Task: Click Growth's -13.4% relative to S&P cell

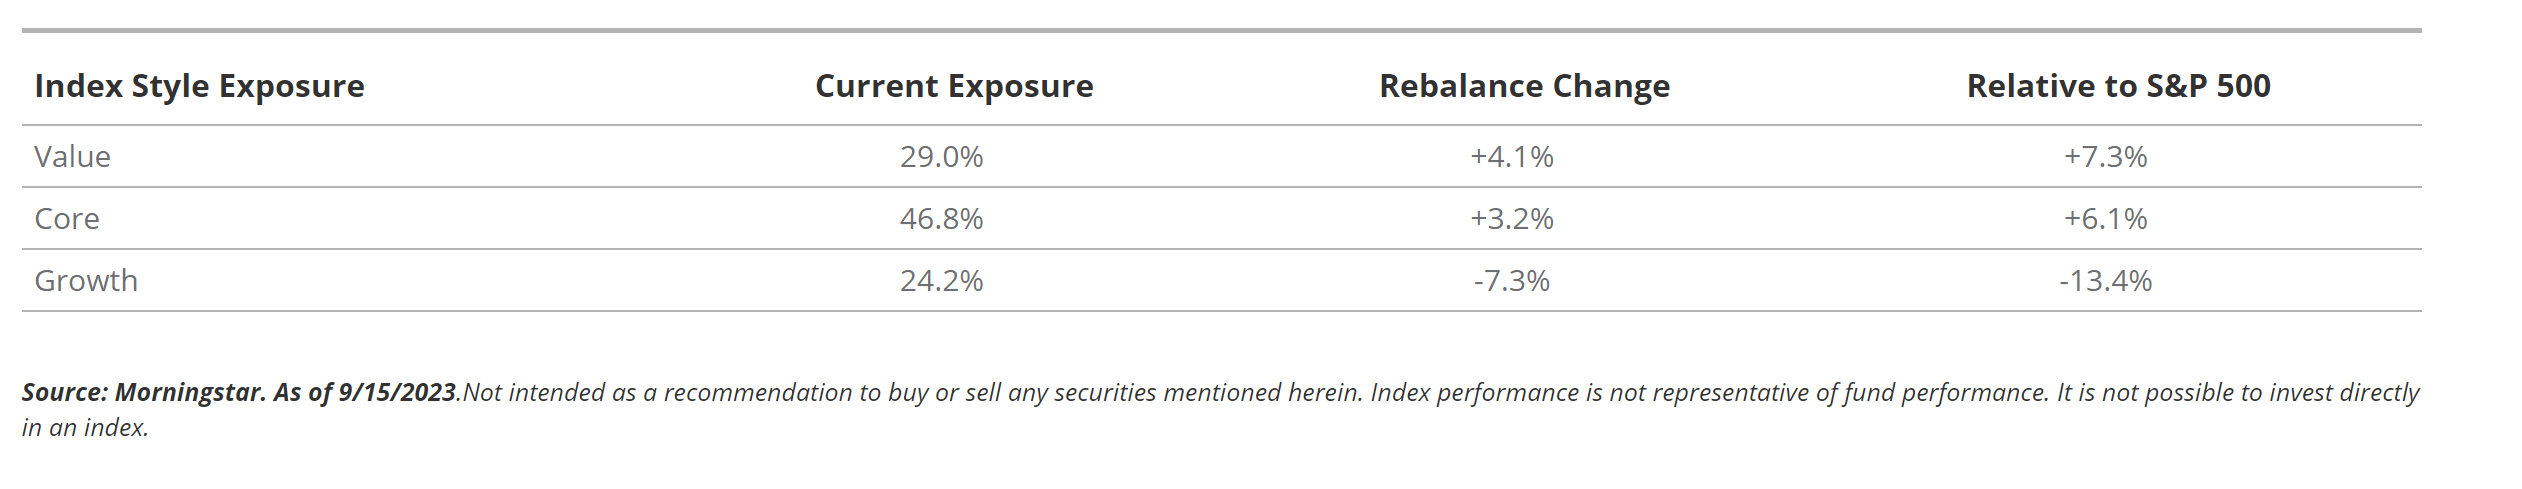Action: [x=2105, y=281]
